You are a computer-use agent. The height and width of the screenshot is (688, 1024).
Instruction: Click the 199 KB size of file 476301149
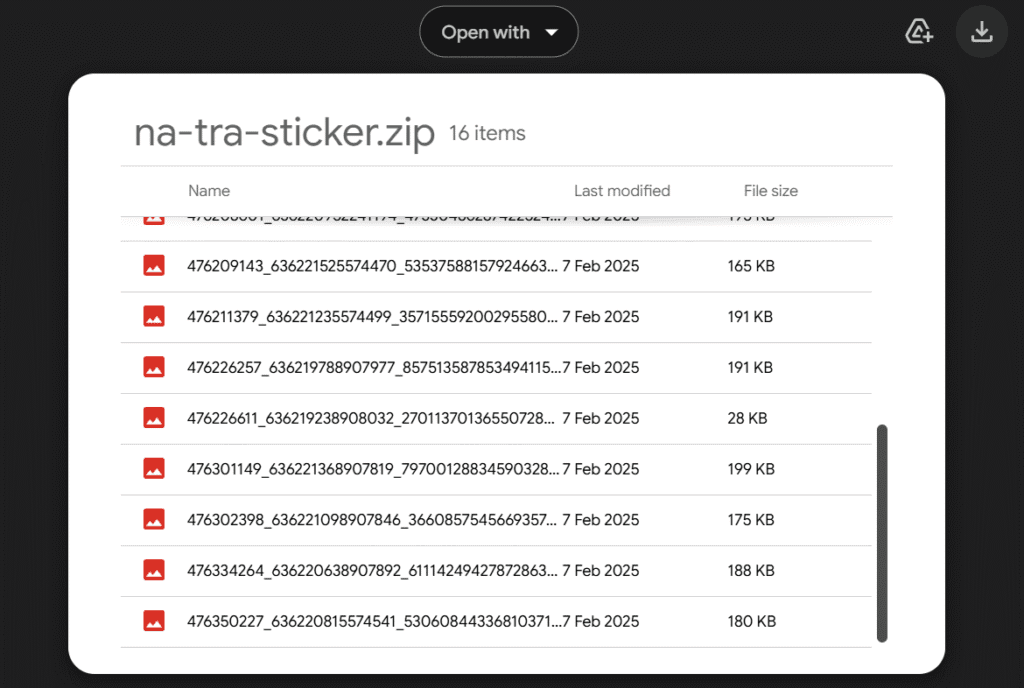[x=751, y=469]
